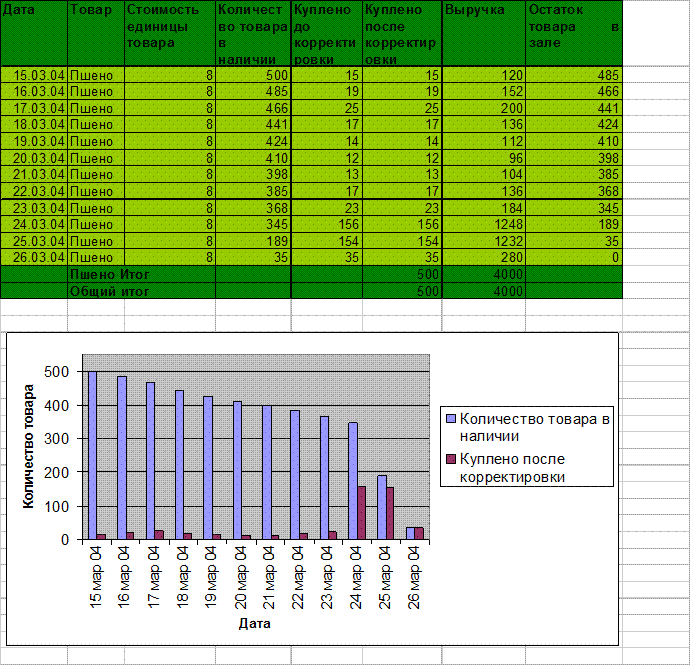The width and height of the screenshot is (691, 666).
Task: Click the chart's "Количество товара" vertical axis title
Action: click(x=29, y=446)
